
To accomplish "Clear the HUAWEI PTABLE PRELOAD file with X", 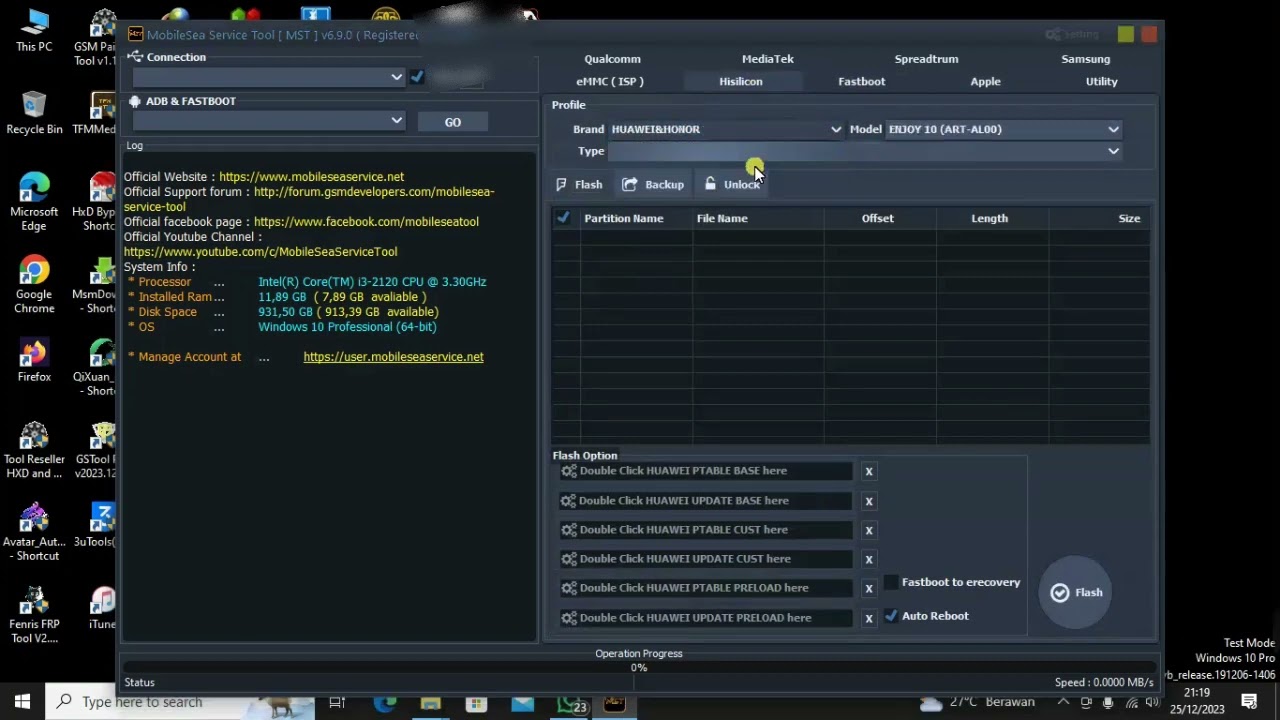I will (x=869, y=588).
